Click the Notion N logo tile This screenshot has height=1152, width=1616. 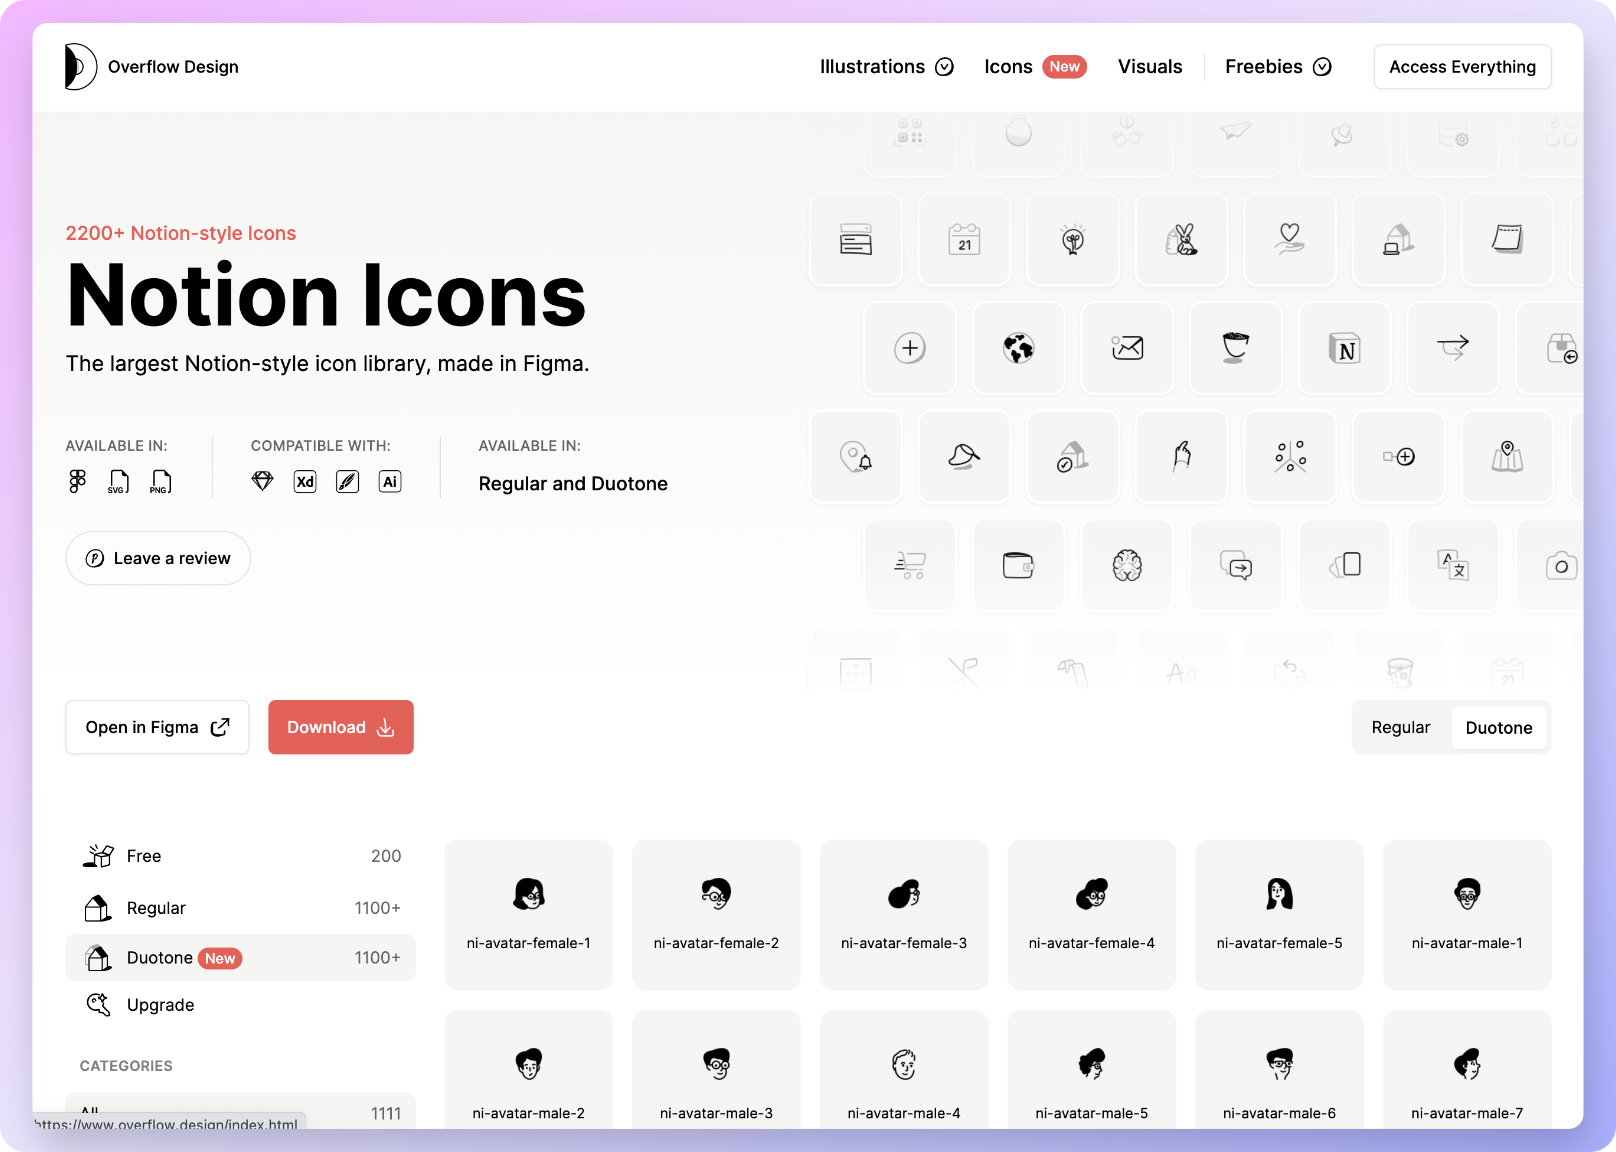[x=1345, y=348]
